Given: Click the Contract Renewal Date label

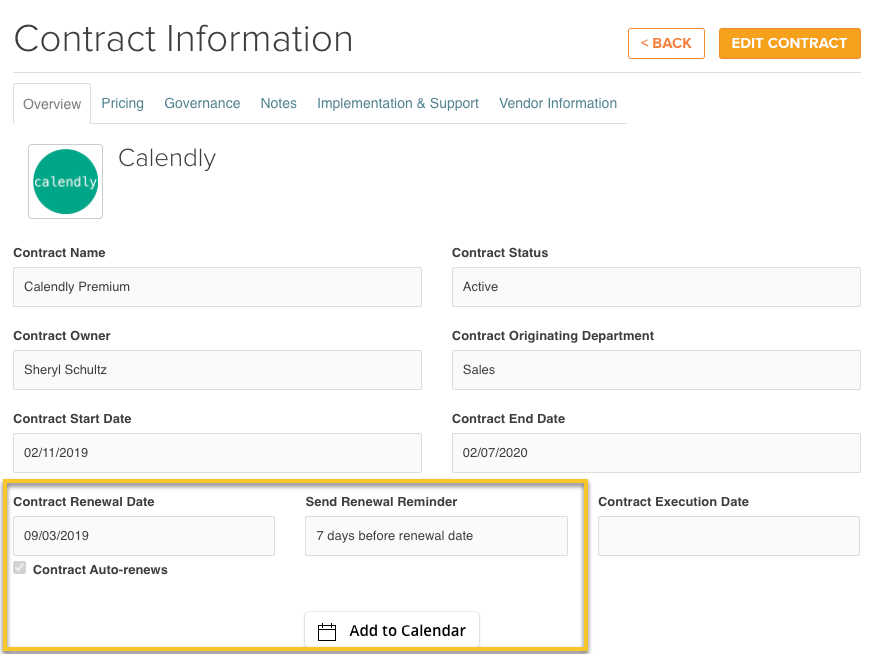Looking at the screenshot, I should pyautogui.click(x=84, y=502).
